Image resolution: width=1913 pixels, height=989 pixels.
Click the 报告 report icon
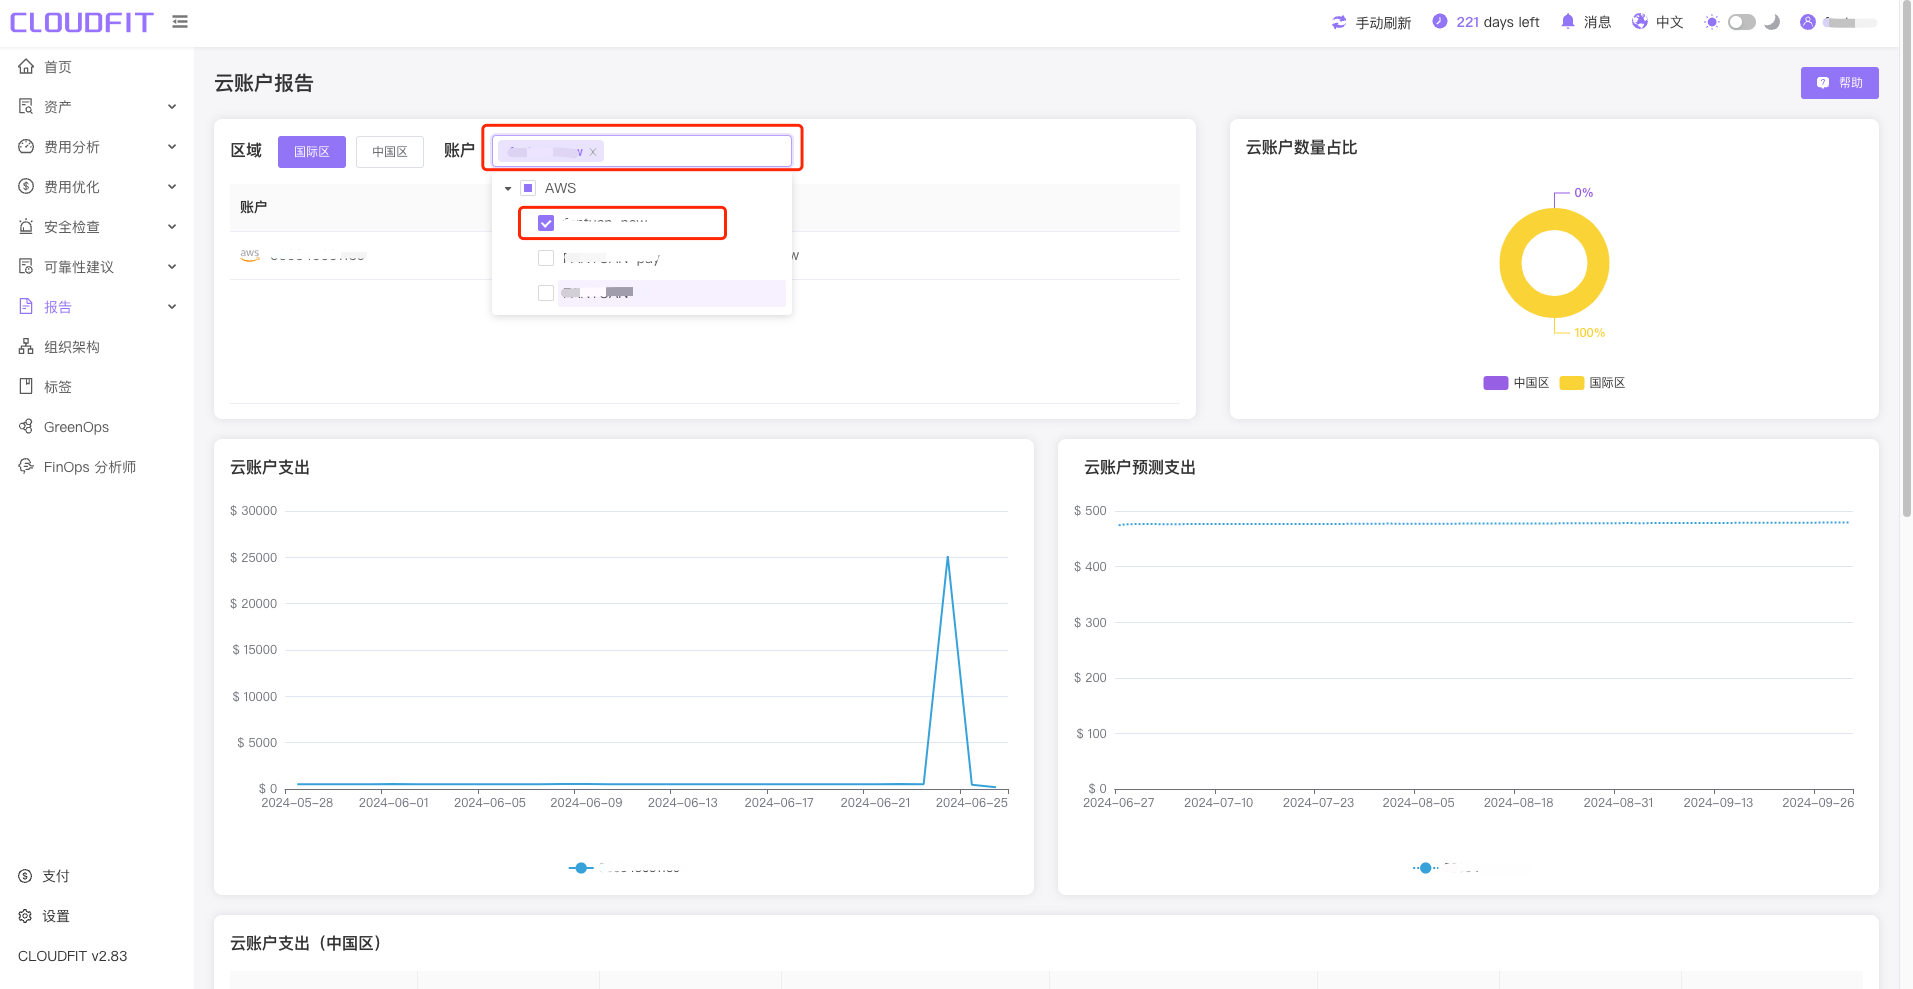pyautogui.click(x=26, y=306)
